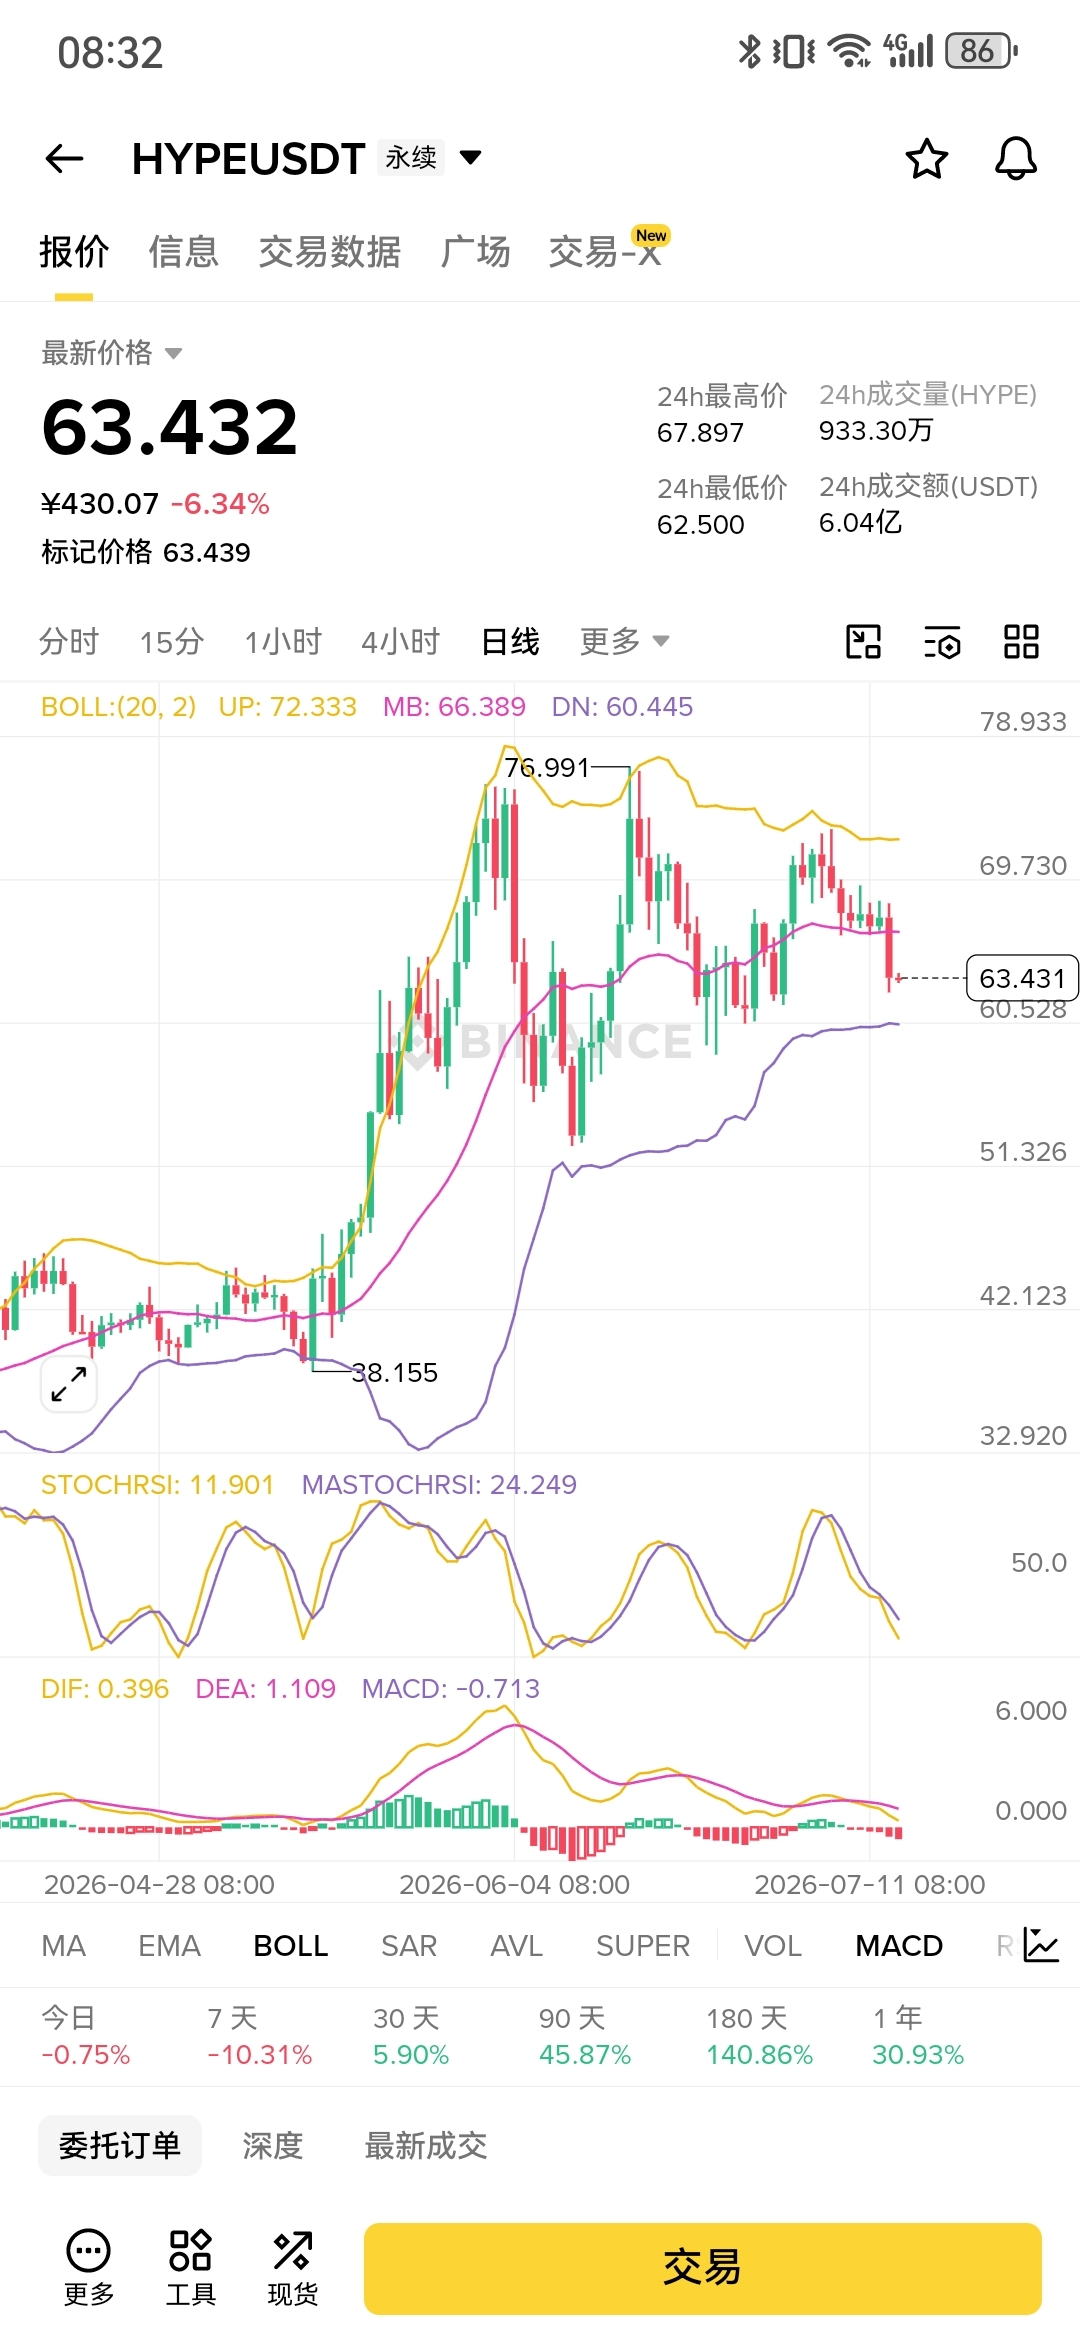
Task: Open price alert bell icon
Action: (1016, 158)
